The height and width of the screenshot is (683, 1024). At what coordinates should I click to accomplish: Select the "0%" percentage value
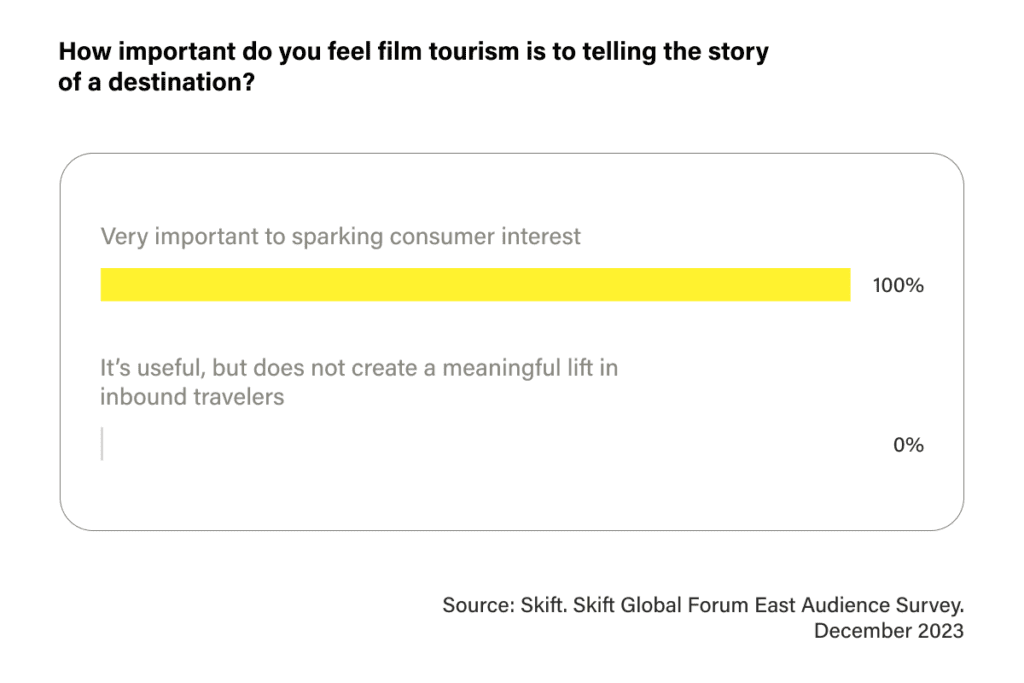908,445
